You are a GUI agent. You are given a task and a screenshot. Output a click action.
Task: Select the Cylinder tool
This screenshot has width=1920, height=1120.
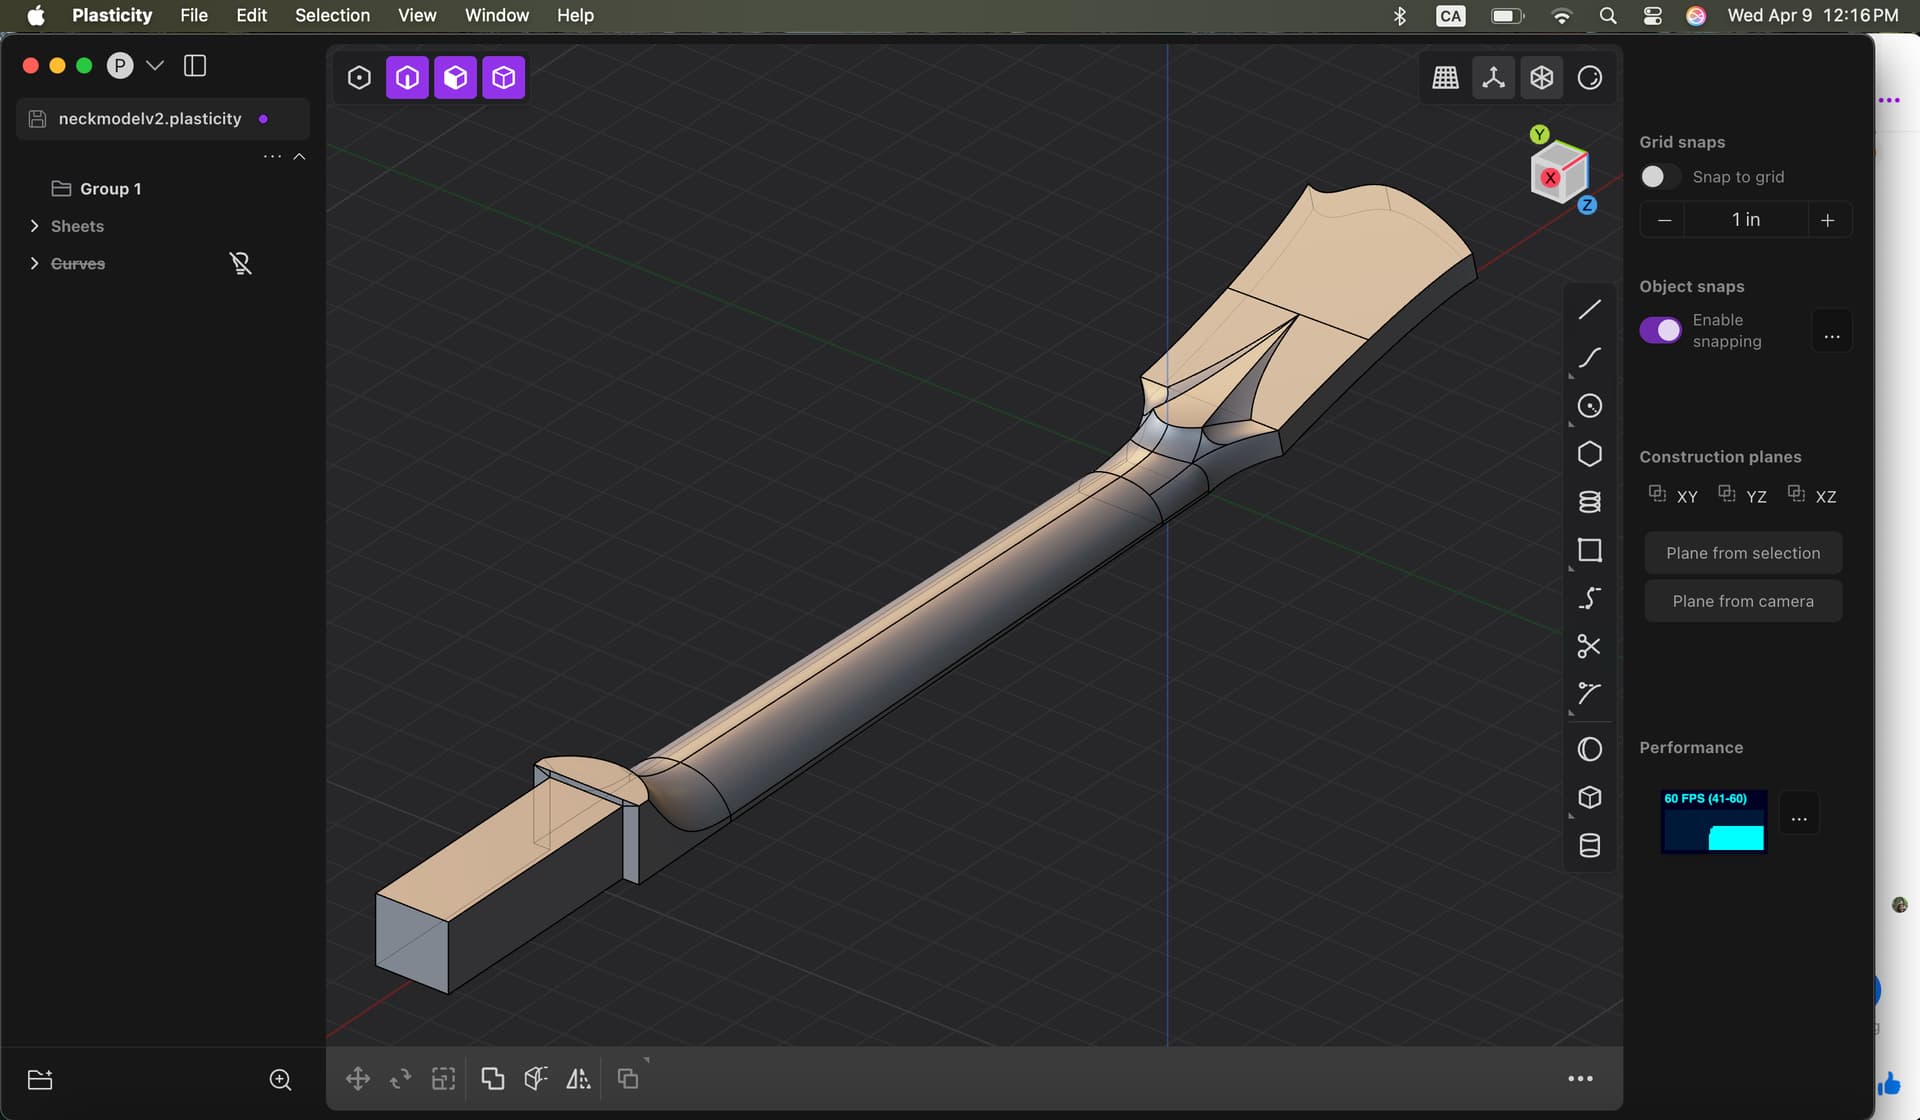(x=1589, y=845)
